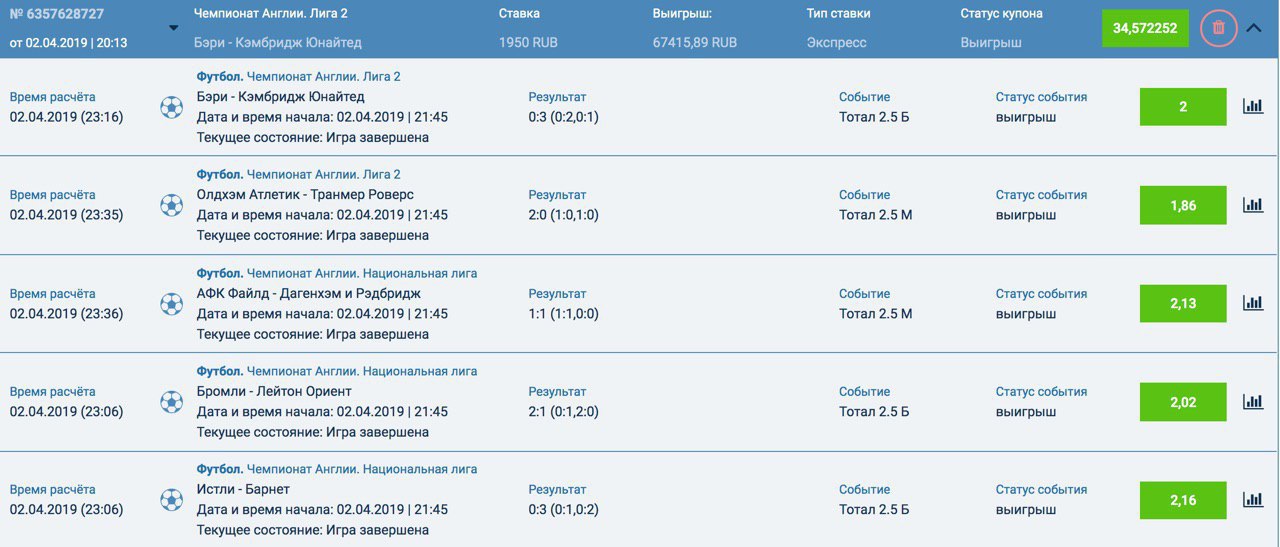
Task: Click odds button 2 for Бэри match
Action: tap(1183, 107)
